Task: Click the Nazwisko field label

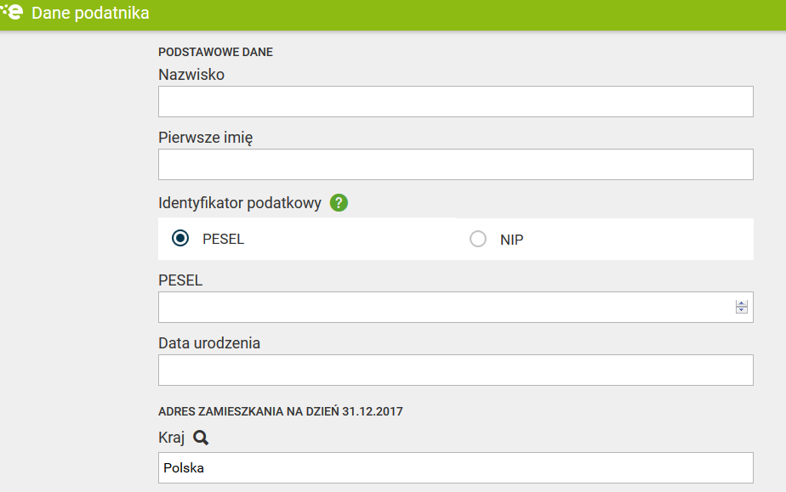Action: [191, 75]
